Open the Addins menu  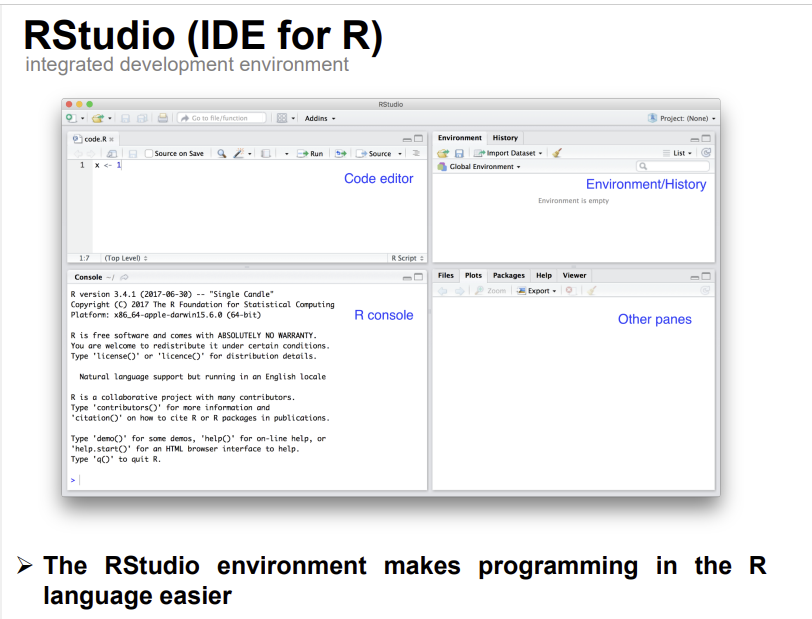pyautogui.click(x=320, y=118)
